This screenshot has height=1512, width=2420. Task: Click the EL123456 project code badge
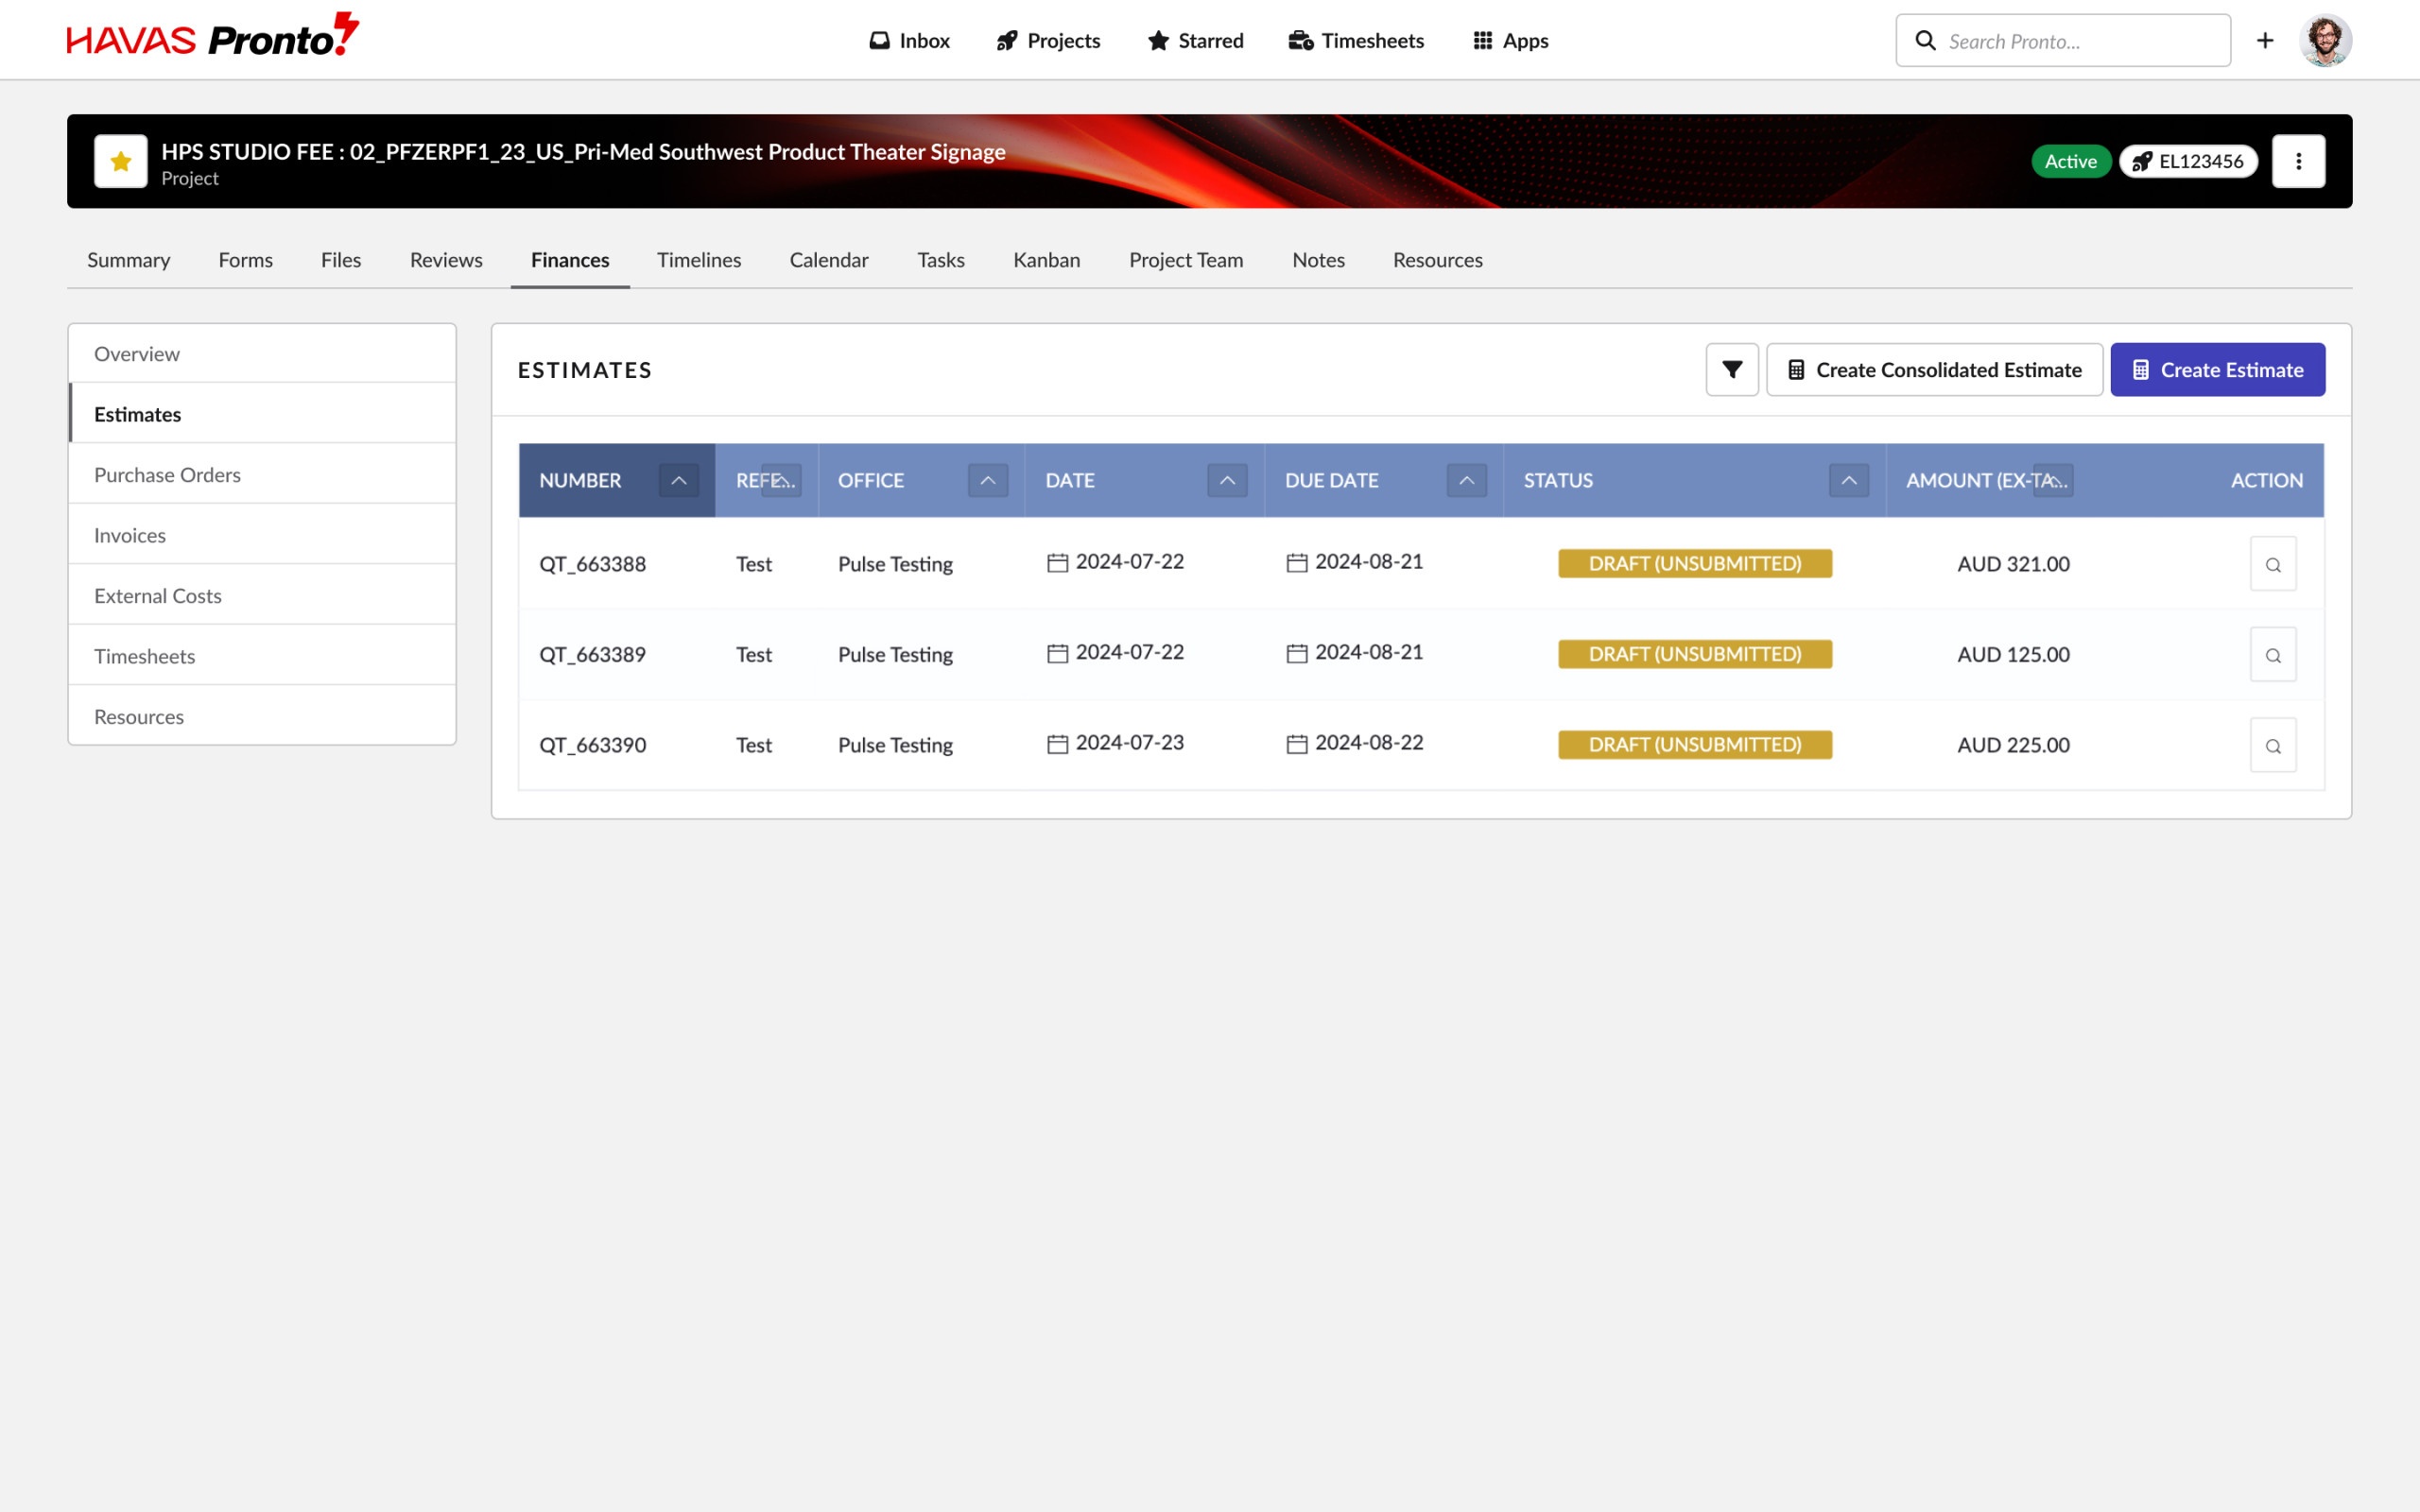coord(2188,161)
